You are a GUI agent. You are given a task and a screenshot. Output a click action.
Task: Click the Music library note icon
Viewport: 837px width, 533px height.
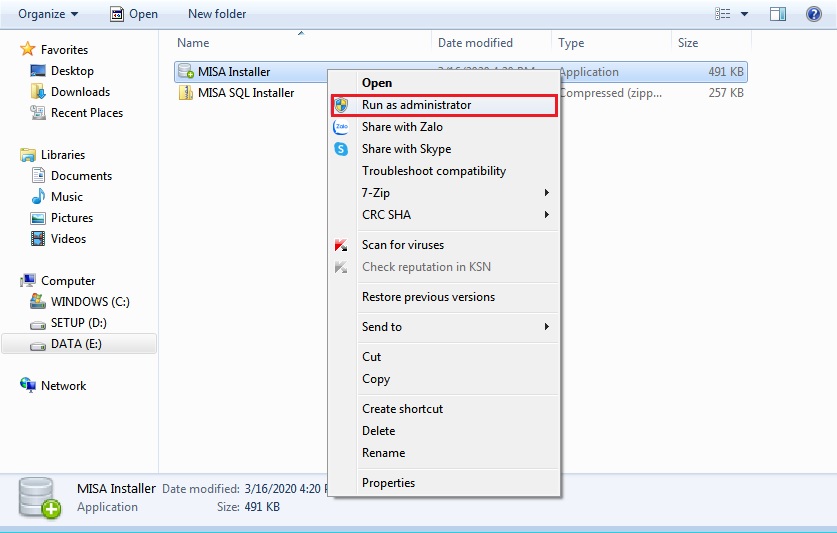click(38, 197)
